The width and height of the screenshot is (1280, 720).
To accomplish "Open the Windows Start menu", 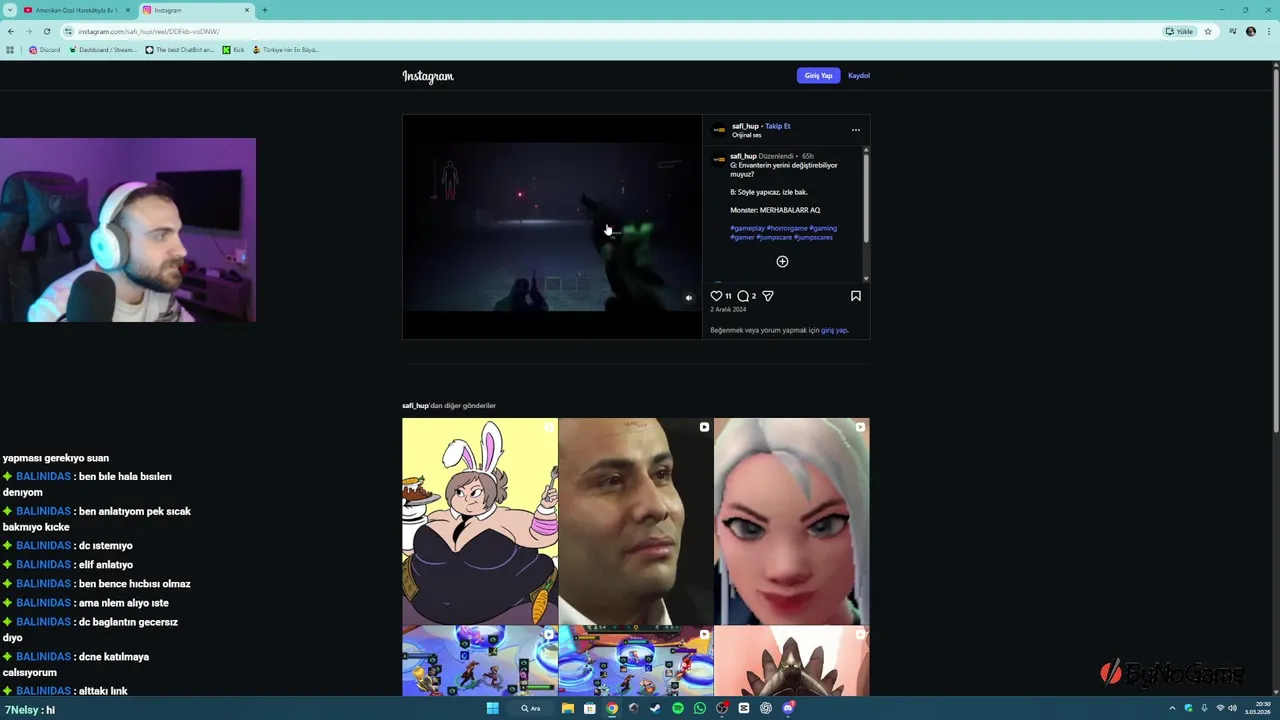I will tap(493, 708).
